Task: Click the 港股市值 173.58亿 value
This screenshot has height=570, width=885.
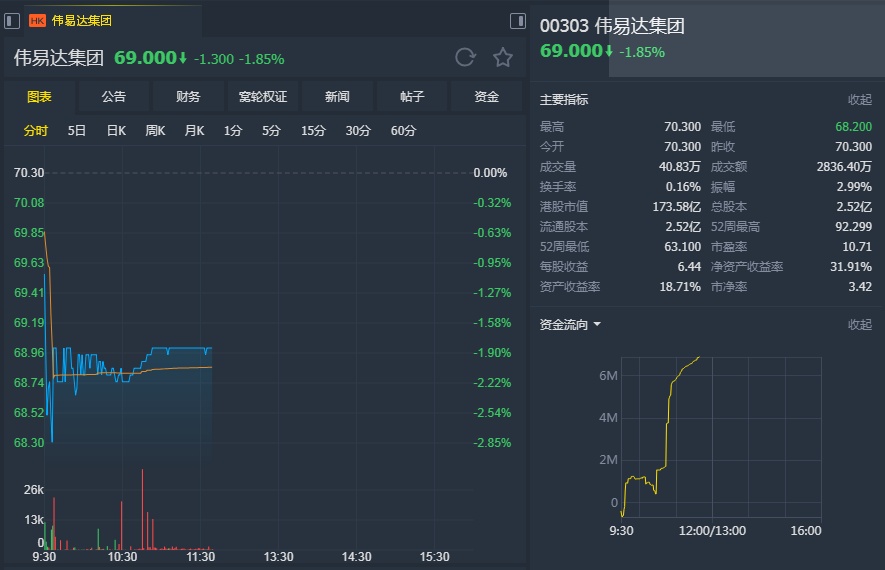Action: point(677,207)
